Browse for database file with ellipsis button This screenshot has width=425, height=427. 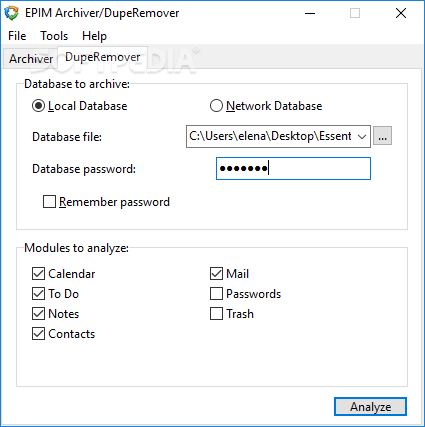[x=382, y=136]
